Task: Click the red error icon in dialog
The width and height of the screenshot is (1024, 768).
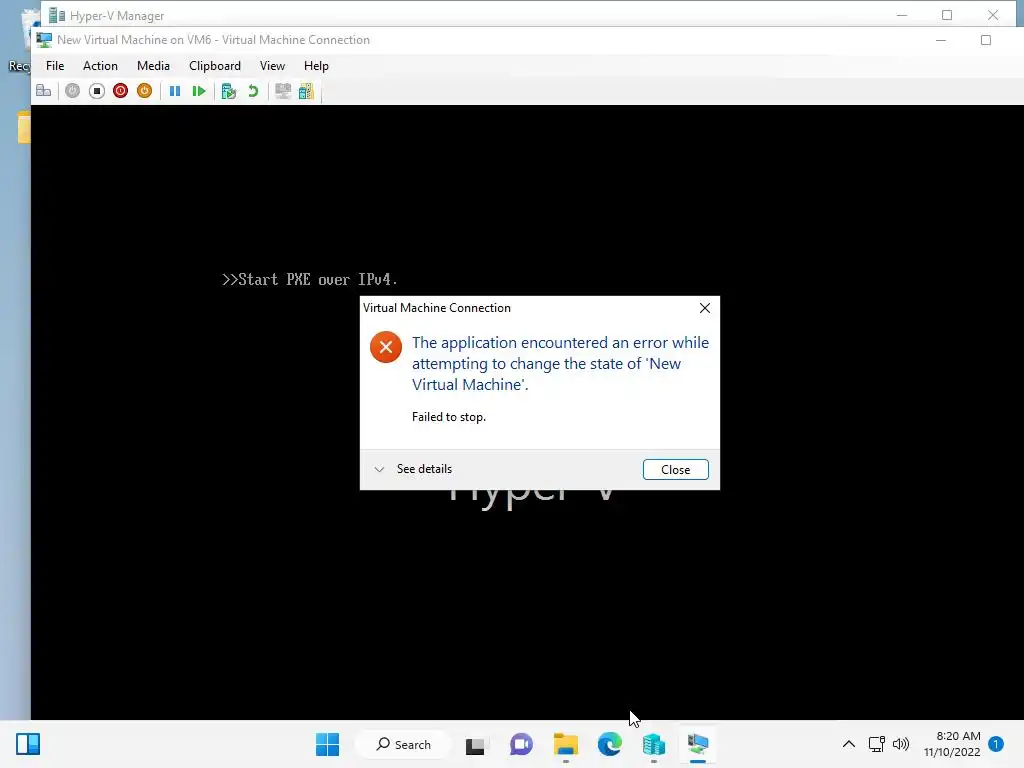Action: tap(386, 347)
